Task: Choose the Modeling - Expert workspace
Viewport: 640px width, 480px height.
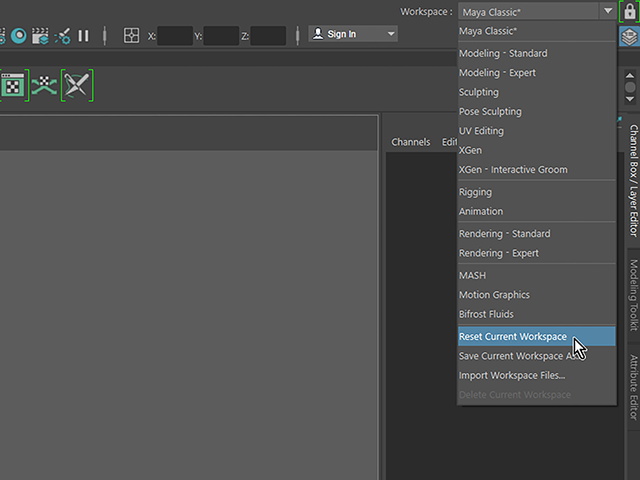Action: pyautogui.click(x=537, y=73)
